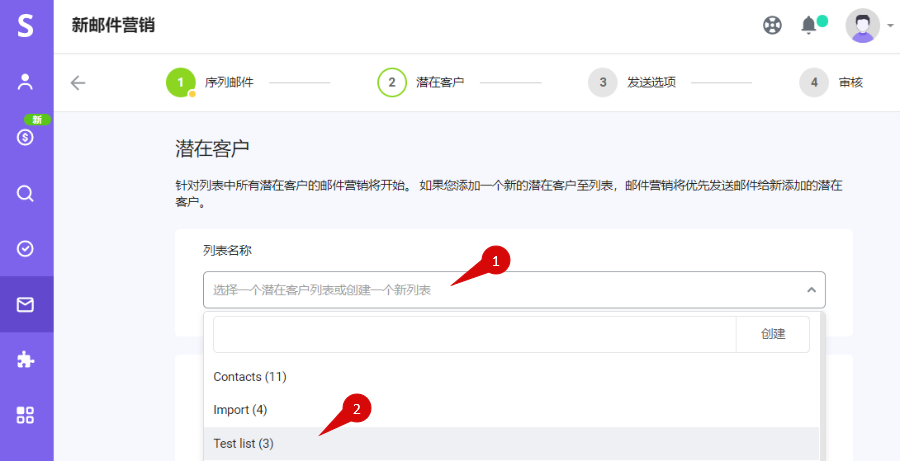Expand the account dropdown arrow beside avatar
Viewport: 900px width, 461px height.
pyautogui.click(x=890, y=26)
